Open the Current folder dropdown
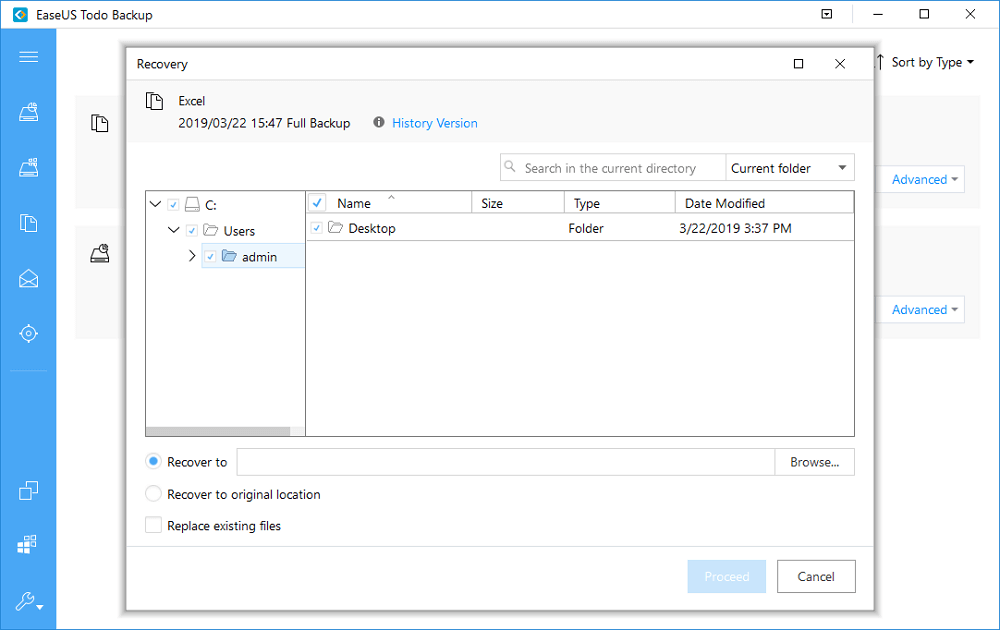 [790, 167]
